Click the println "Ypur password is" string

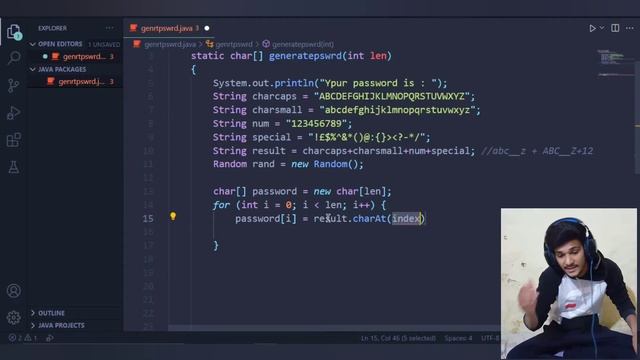(x=378, y=83)
